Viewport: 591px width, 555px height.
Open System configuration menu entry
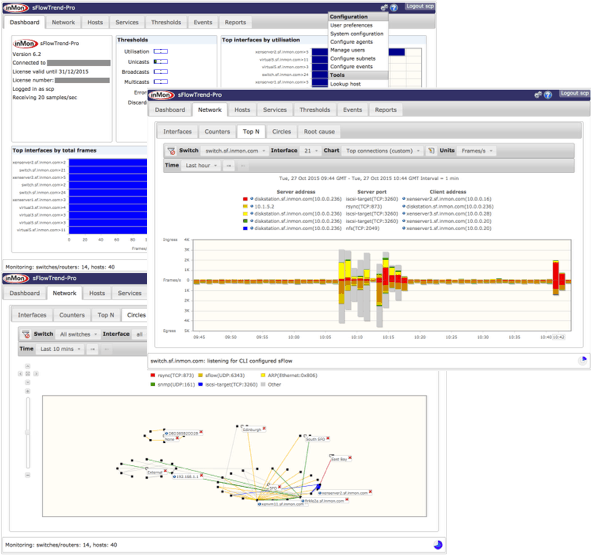[357, 34]
